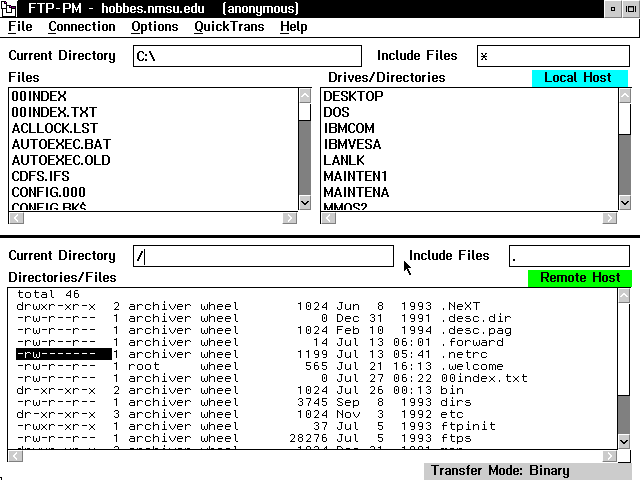Screen dimensions: 640x480
Task: Click Drives/Directories list scroll down arrow
Action: click(625, 202)
